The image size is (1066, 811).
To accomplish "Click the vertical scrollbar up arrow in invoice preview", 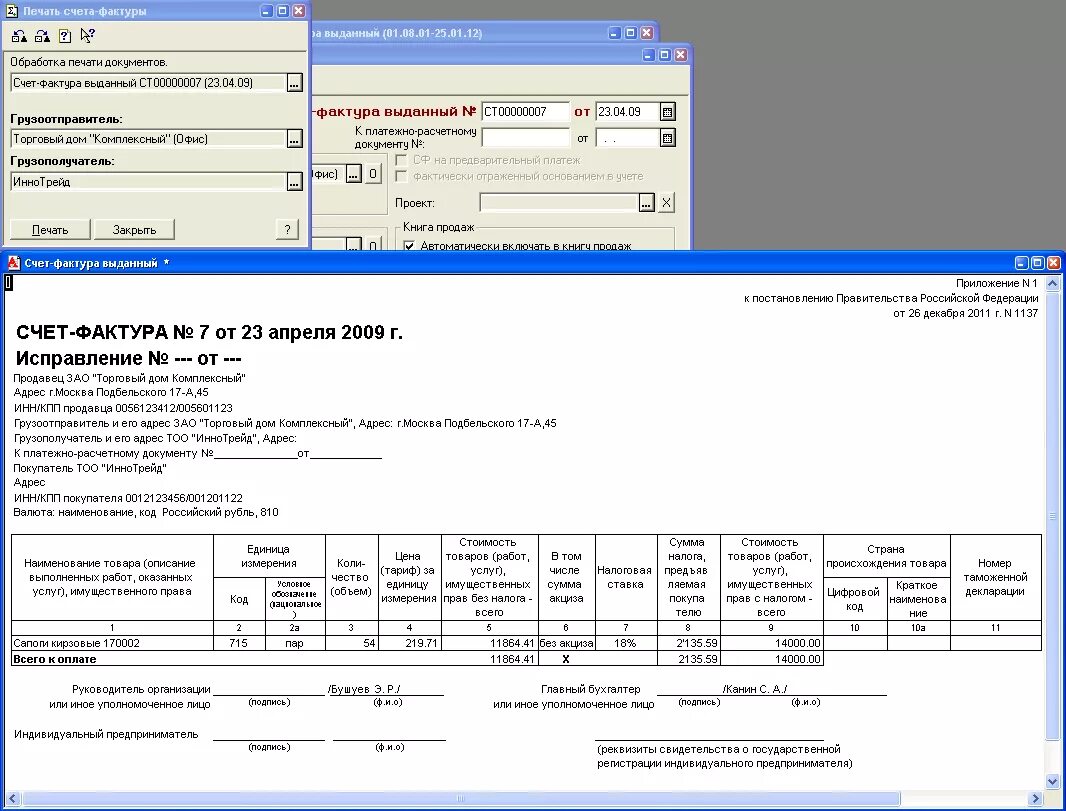I will 1052,283.
